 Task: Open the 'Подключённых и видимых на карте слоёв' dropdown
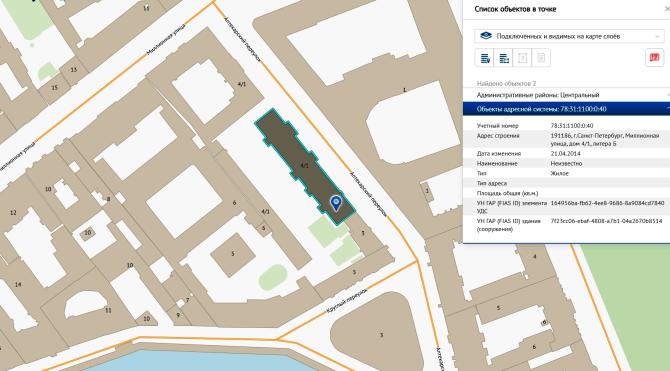pos(569,36)
